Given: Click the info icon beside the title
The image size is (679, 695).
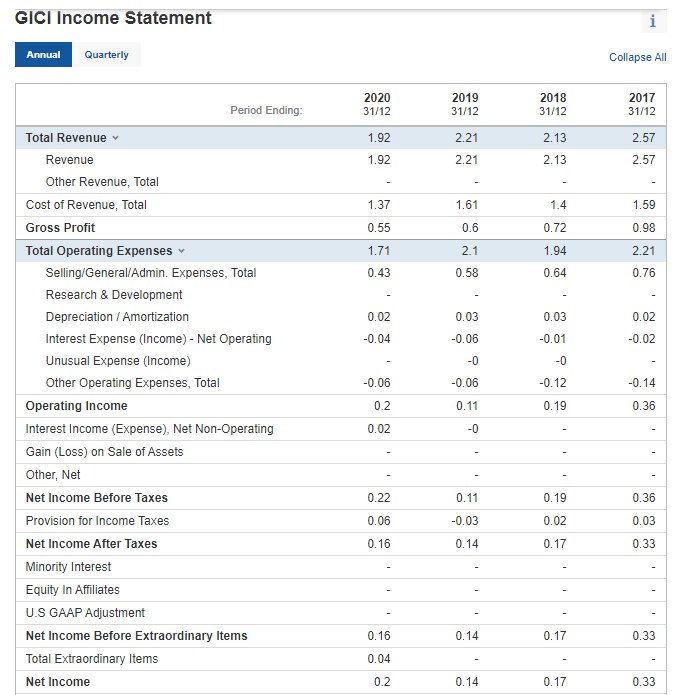Looking at the screenshot, I should point(653,21).
